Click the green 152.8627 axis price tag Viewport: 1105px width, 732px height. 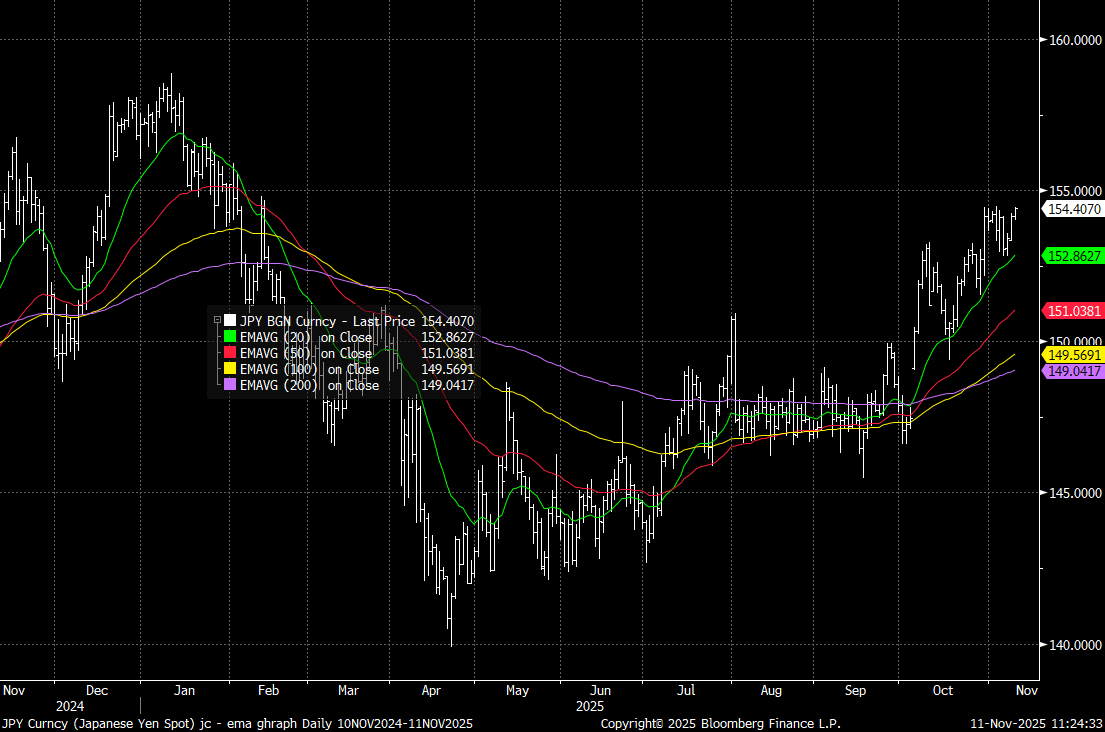(1074, 256)
